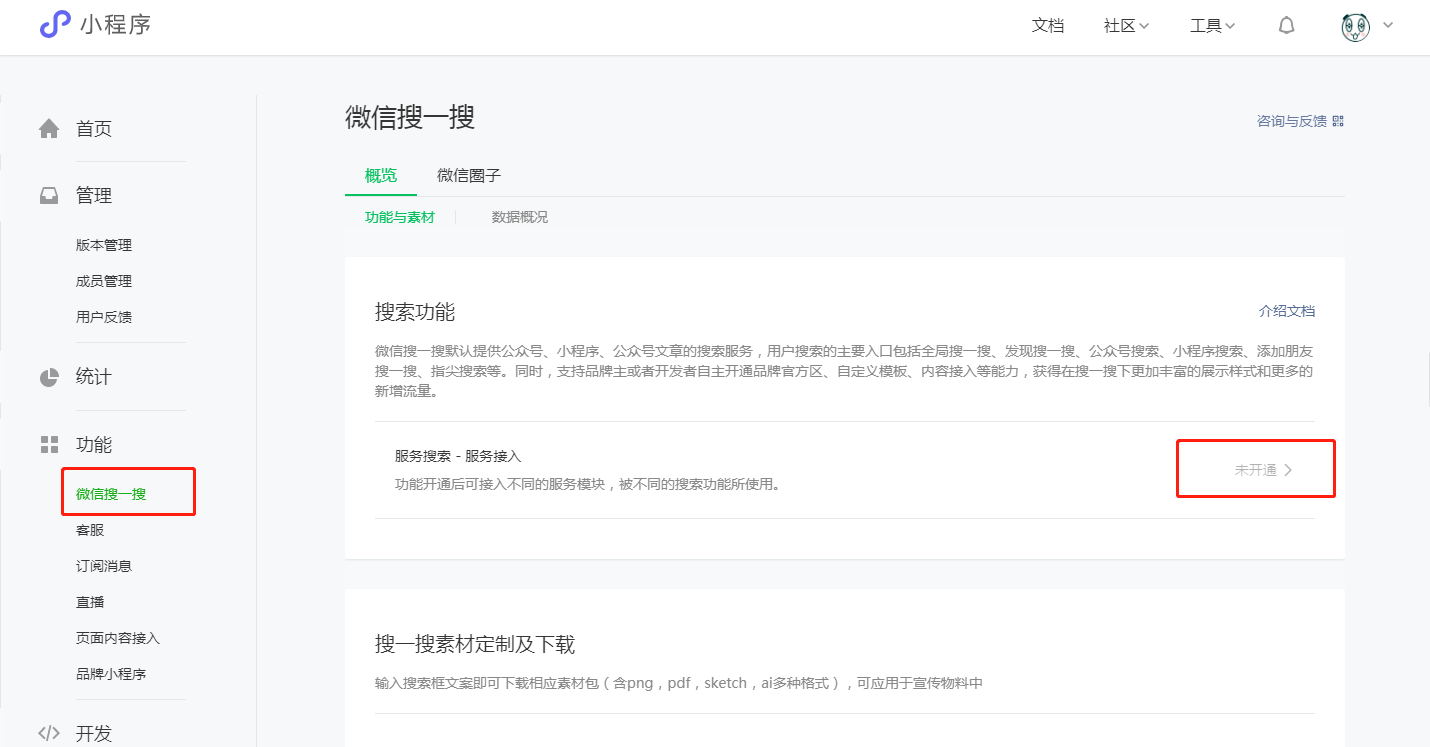Open 品牌小程序 in the sidebar
This screenshot has height=747, width=1430.
[111, 674]
